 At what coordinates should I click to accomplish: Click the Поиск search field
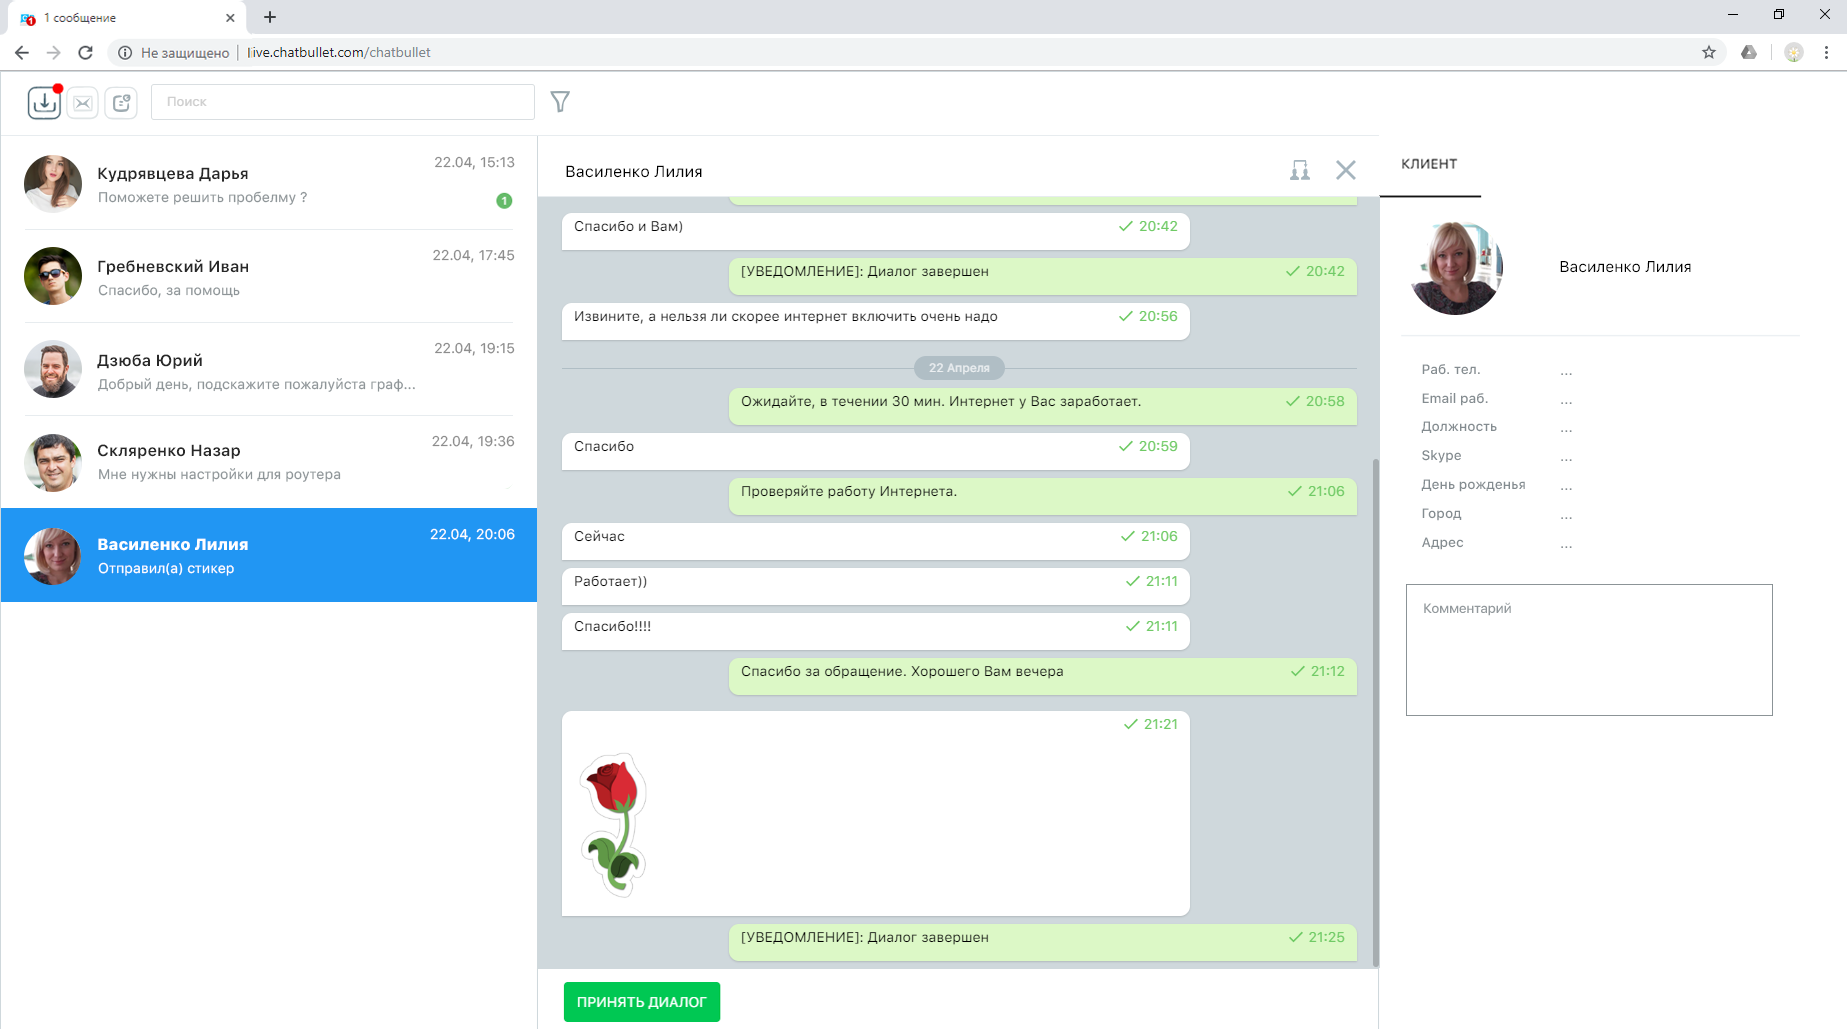click(342, 102)
